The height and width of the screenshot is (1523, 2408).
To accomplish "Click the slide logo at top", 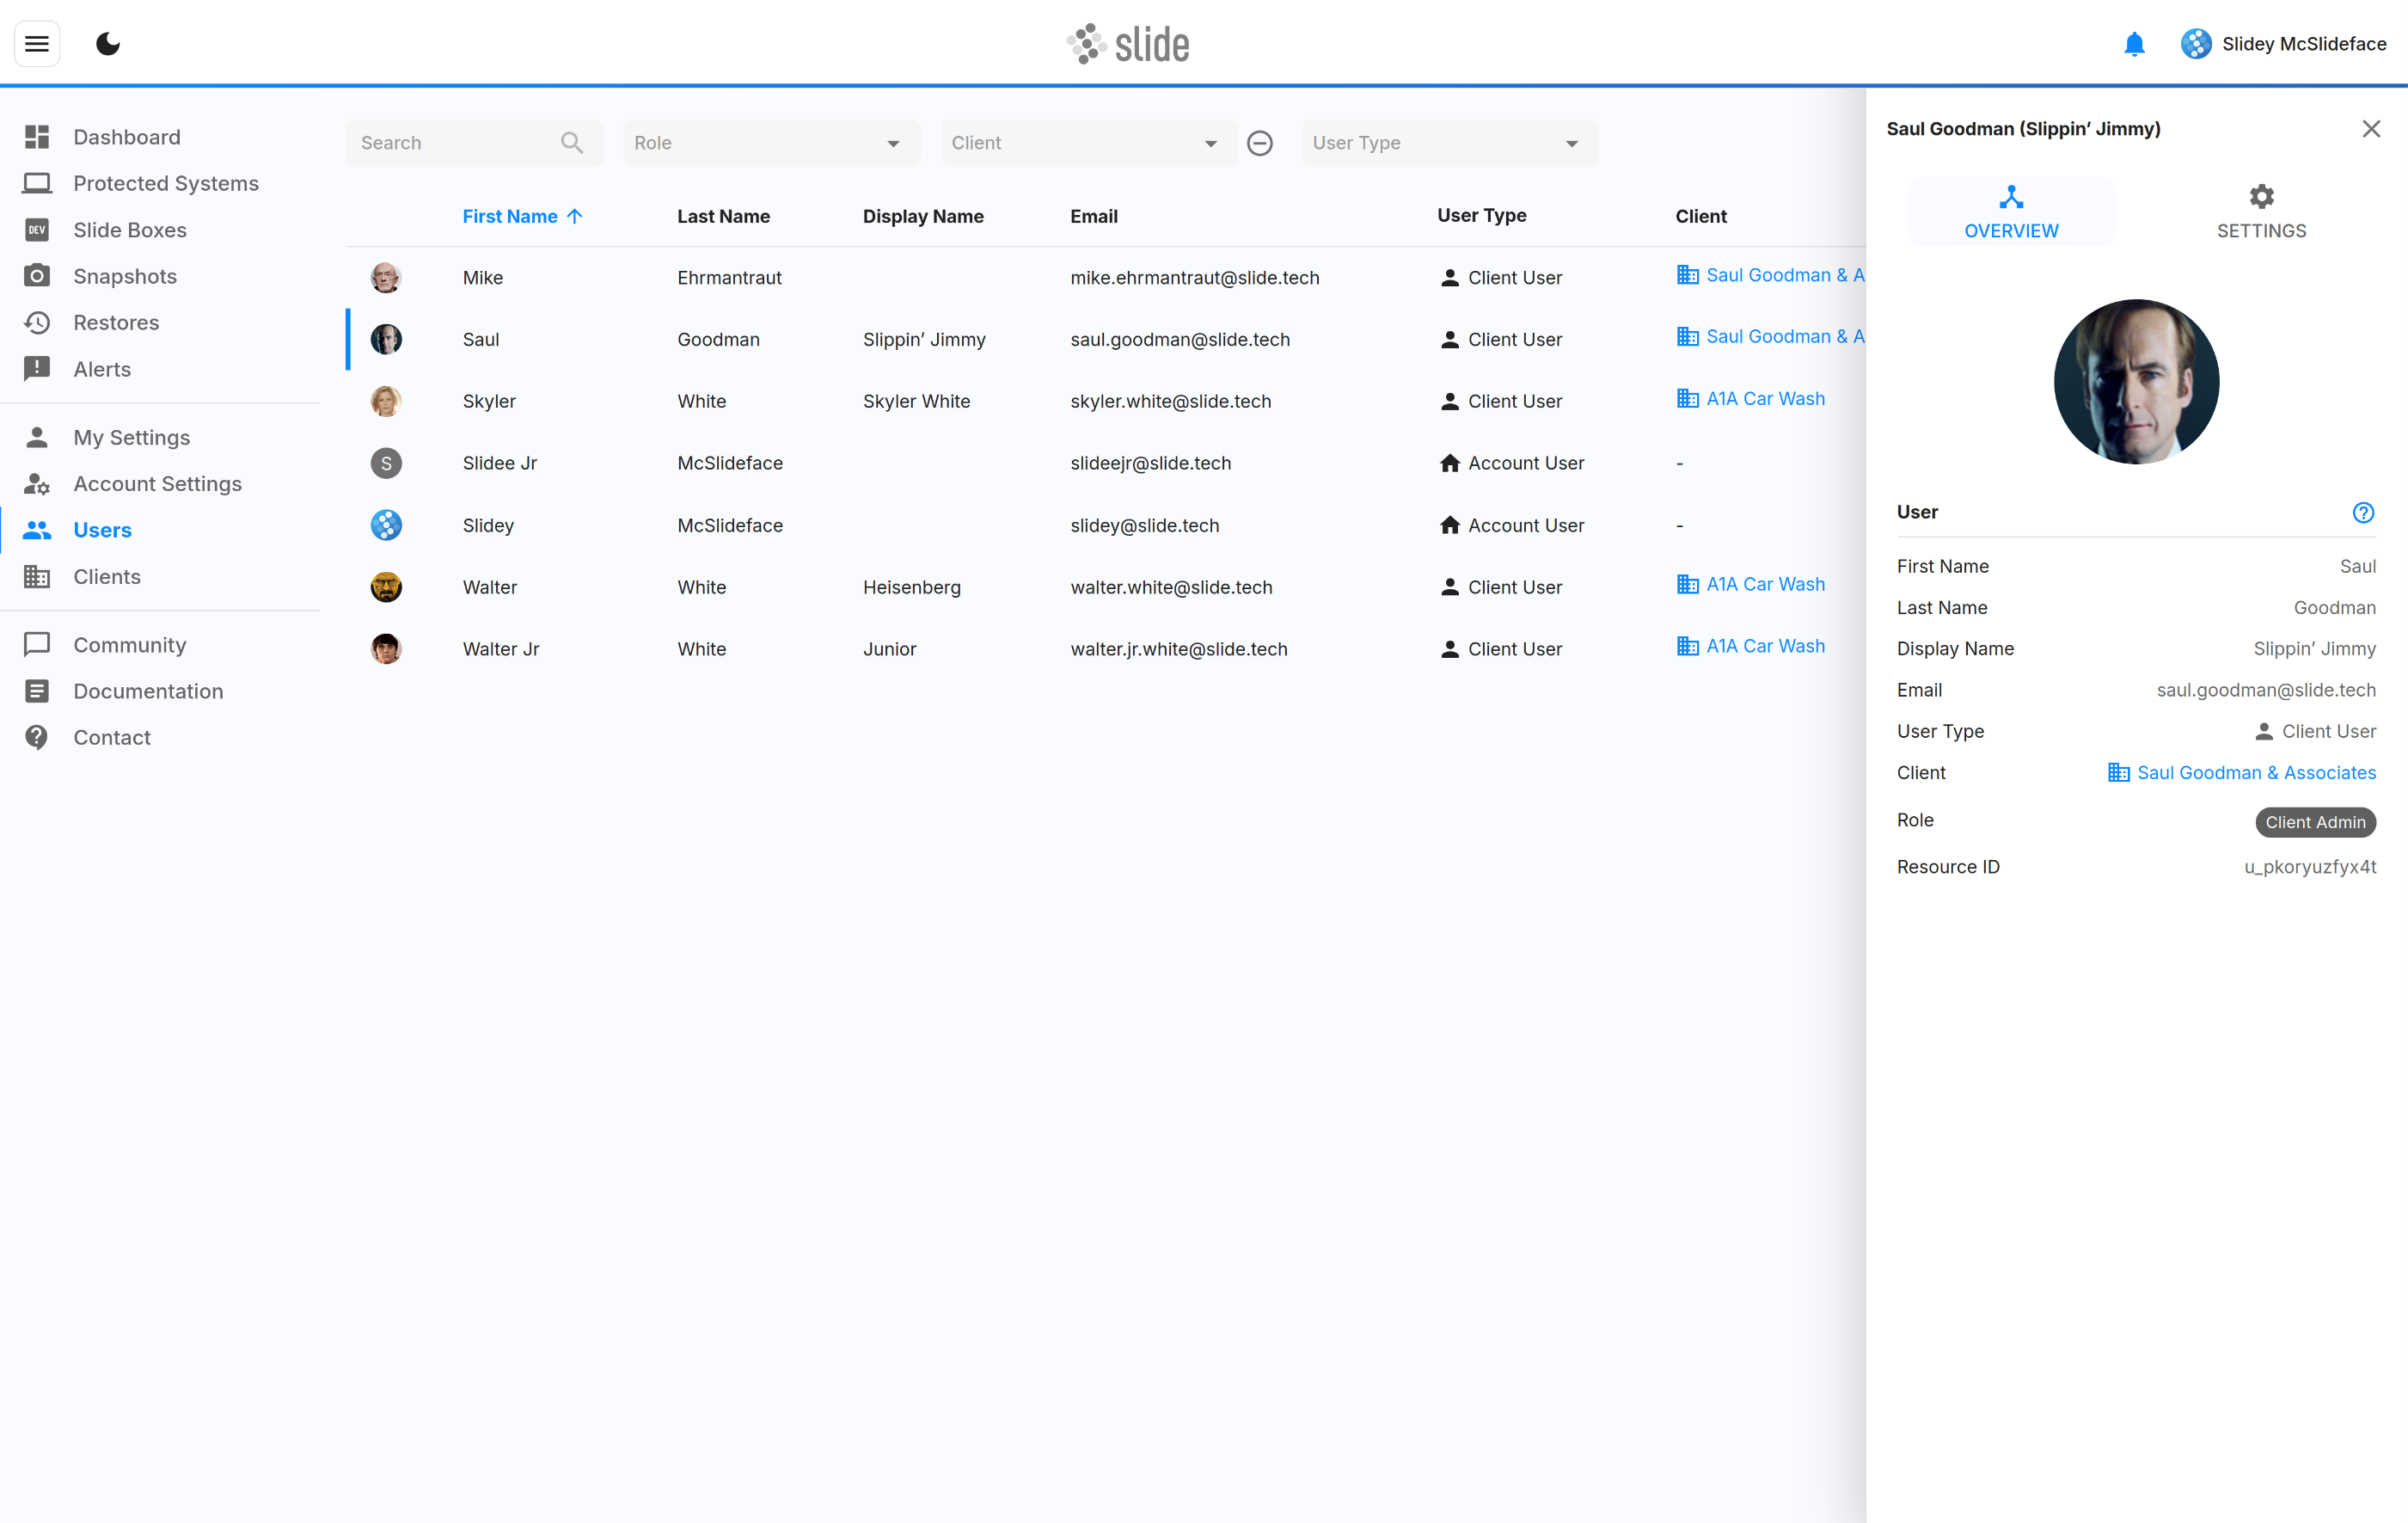I will coord(1128,44).
